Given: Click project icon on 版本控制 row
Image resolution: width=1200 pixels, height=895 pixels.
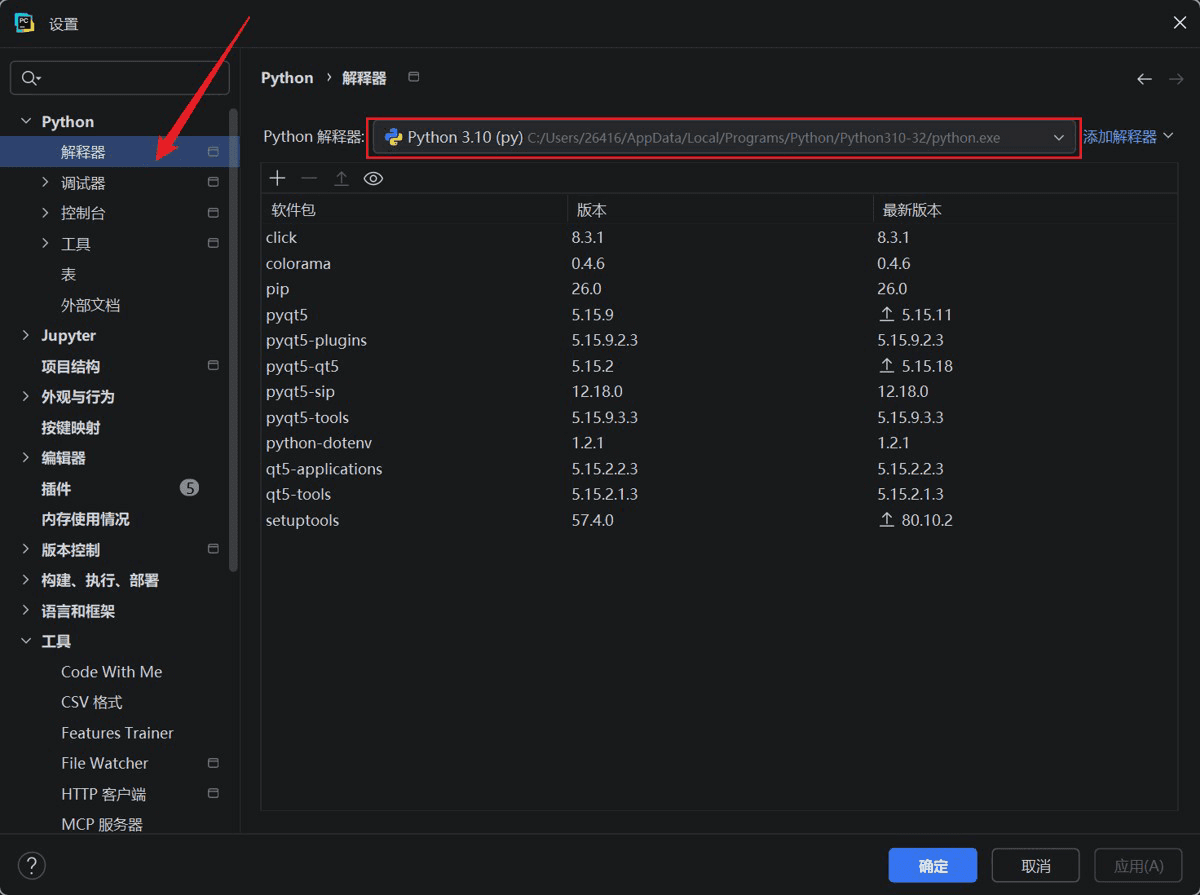Looking at the screenshot, I should point(213,549).
